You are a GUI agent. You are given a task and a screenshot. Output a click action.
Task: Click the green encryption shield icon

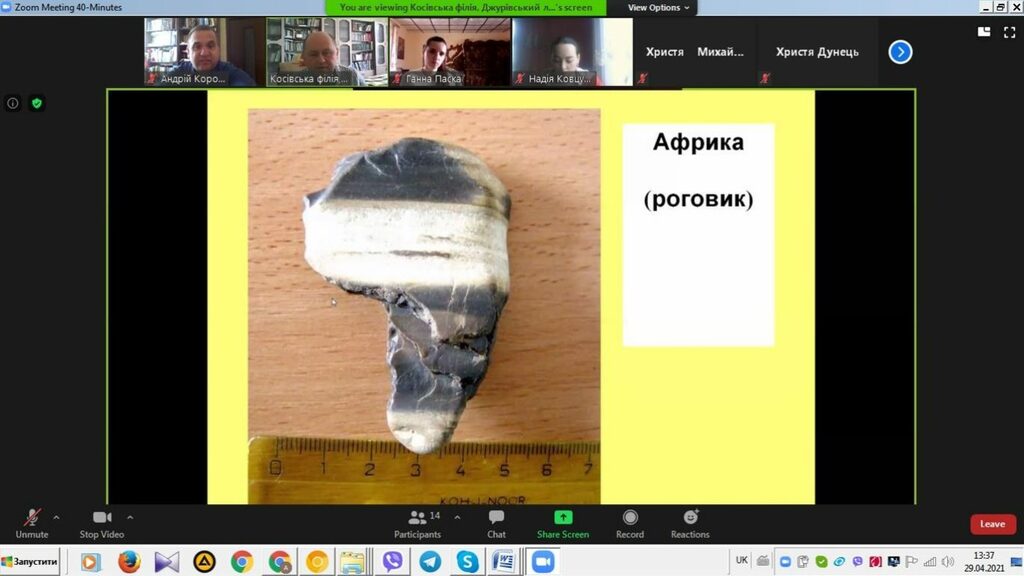(37, 103)
